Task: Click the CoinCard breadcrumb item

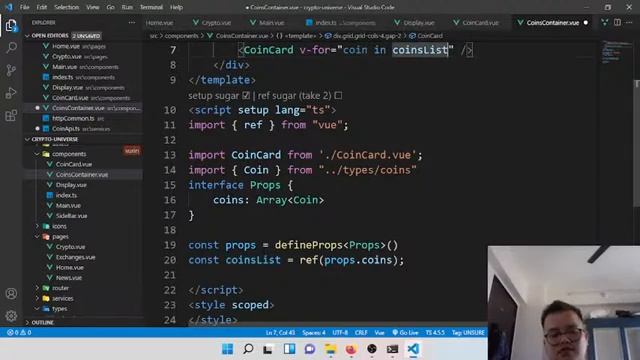Action: tap(426, 36)
